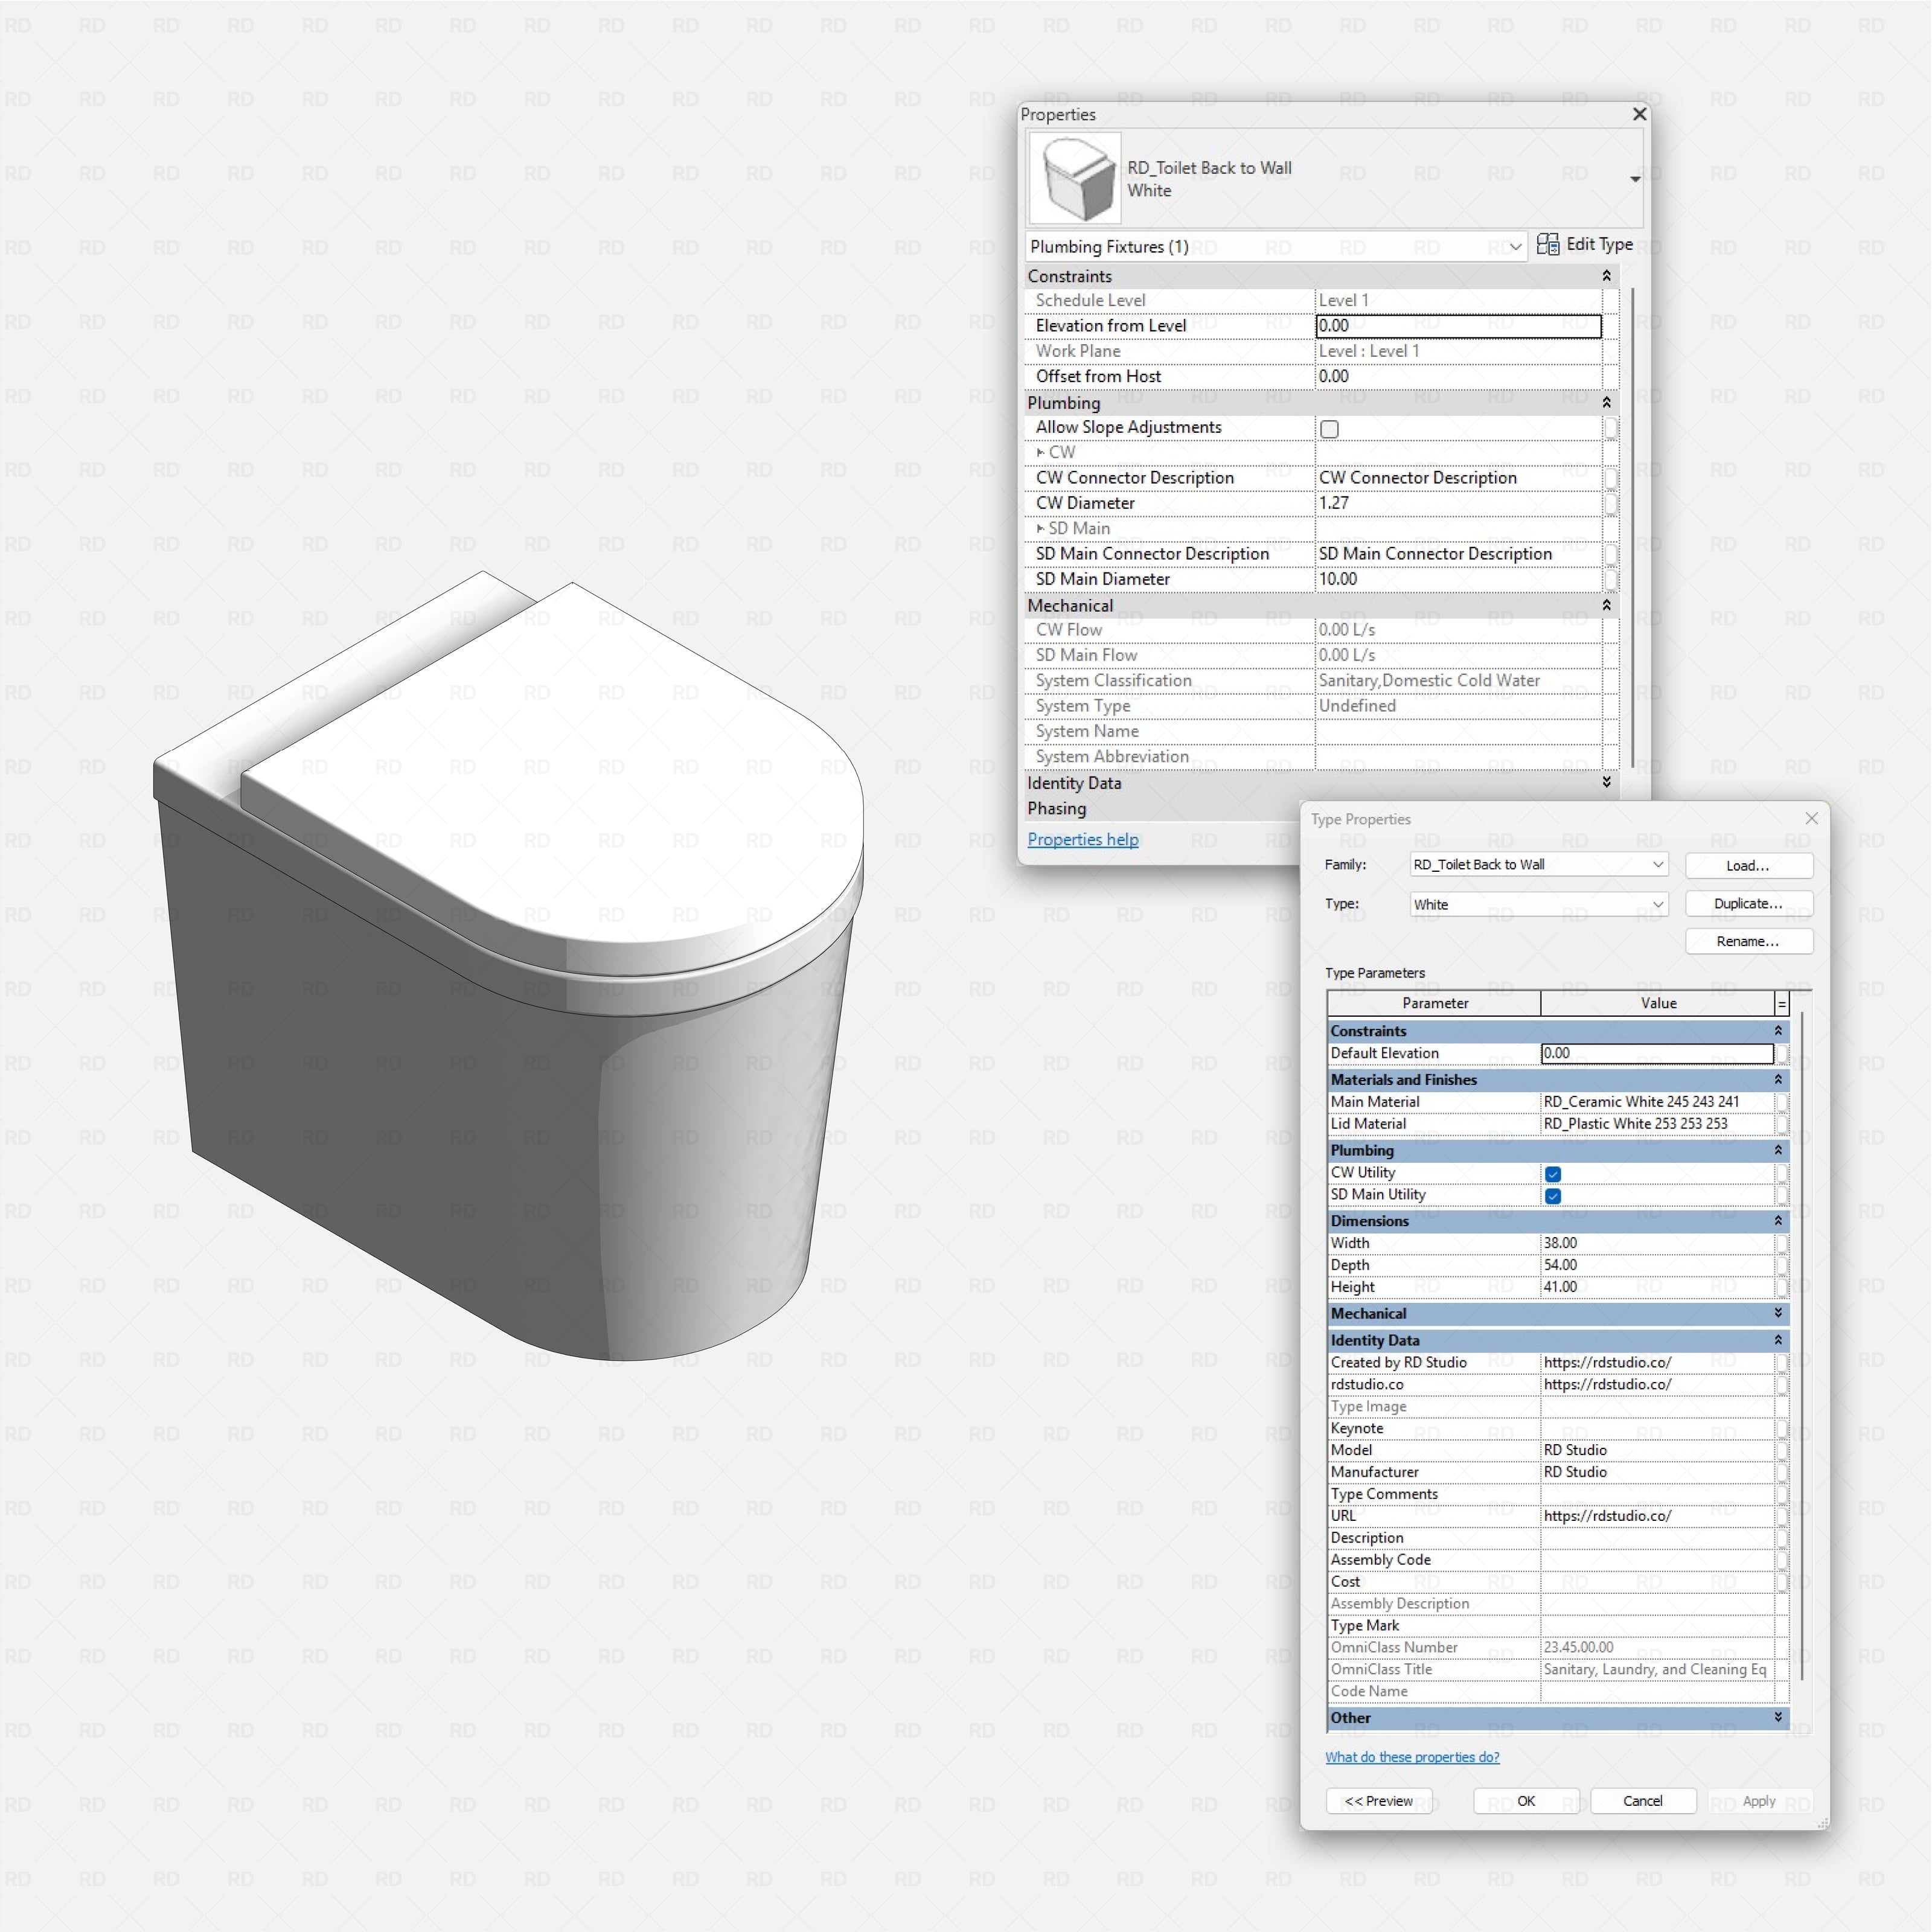
Task: Click the Manufacturer value RD Studio
Action: pos(1657,1472)
